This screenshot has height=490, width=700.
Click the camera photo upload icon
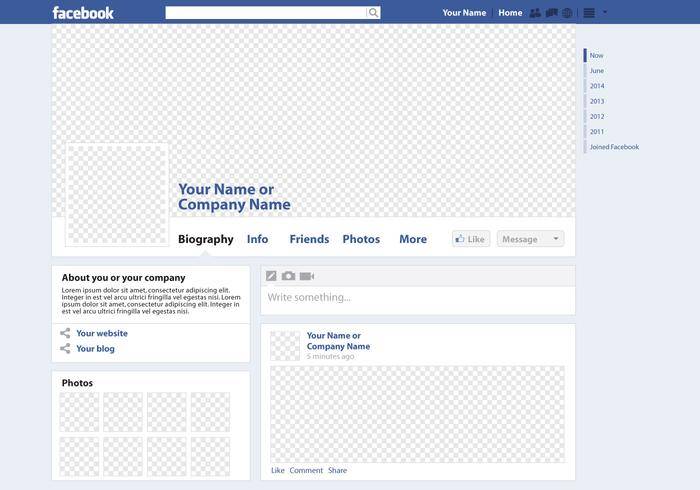[288, 276]
